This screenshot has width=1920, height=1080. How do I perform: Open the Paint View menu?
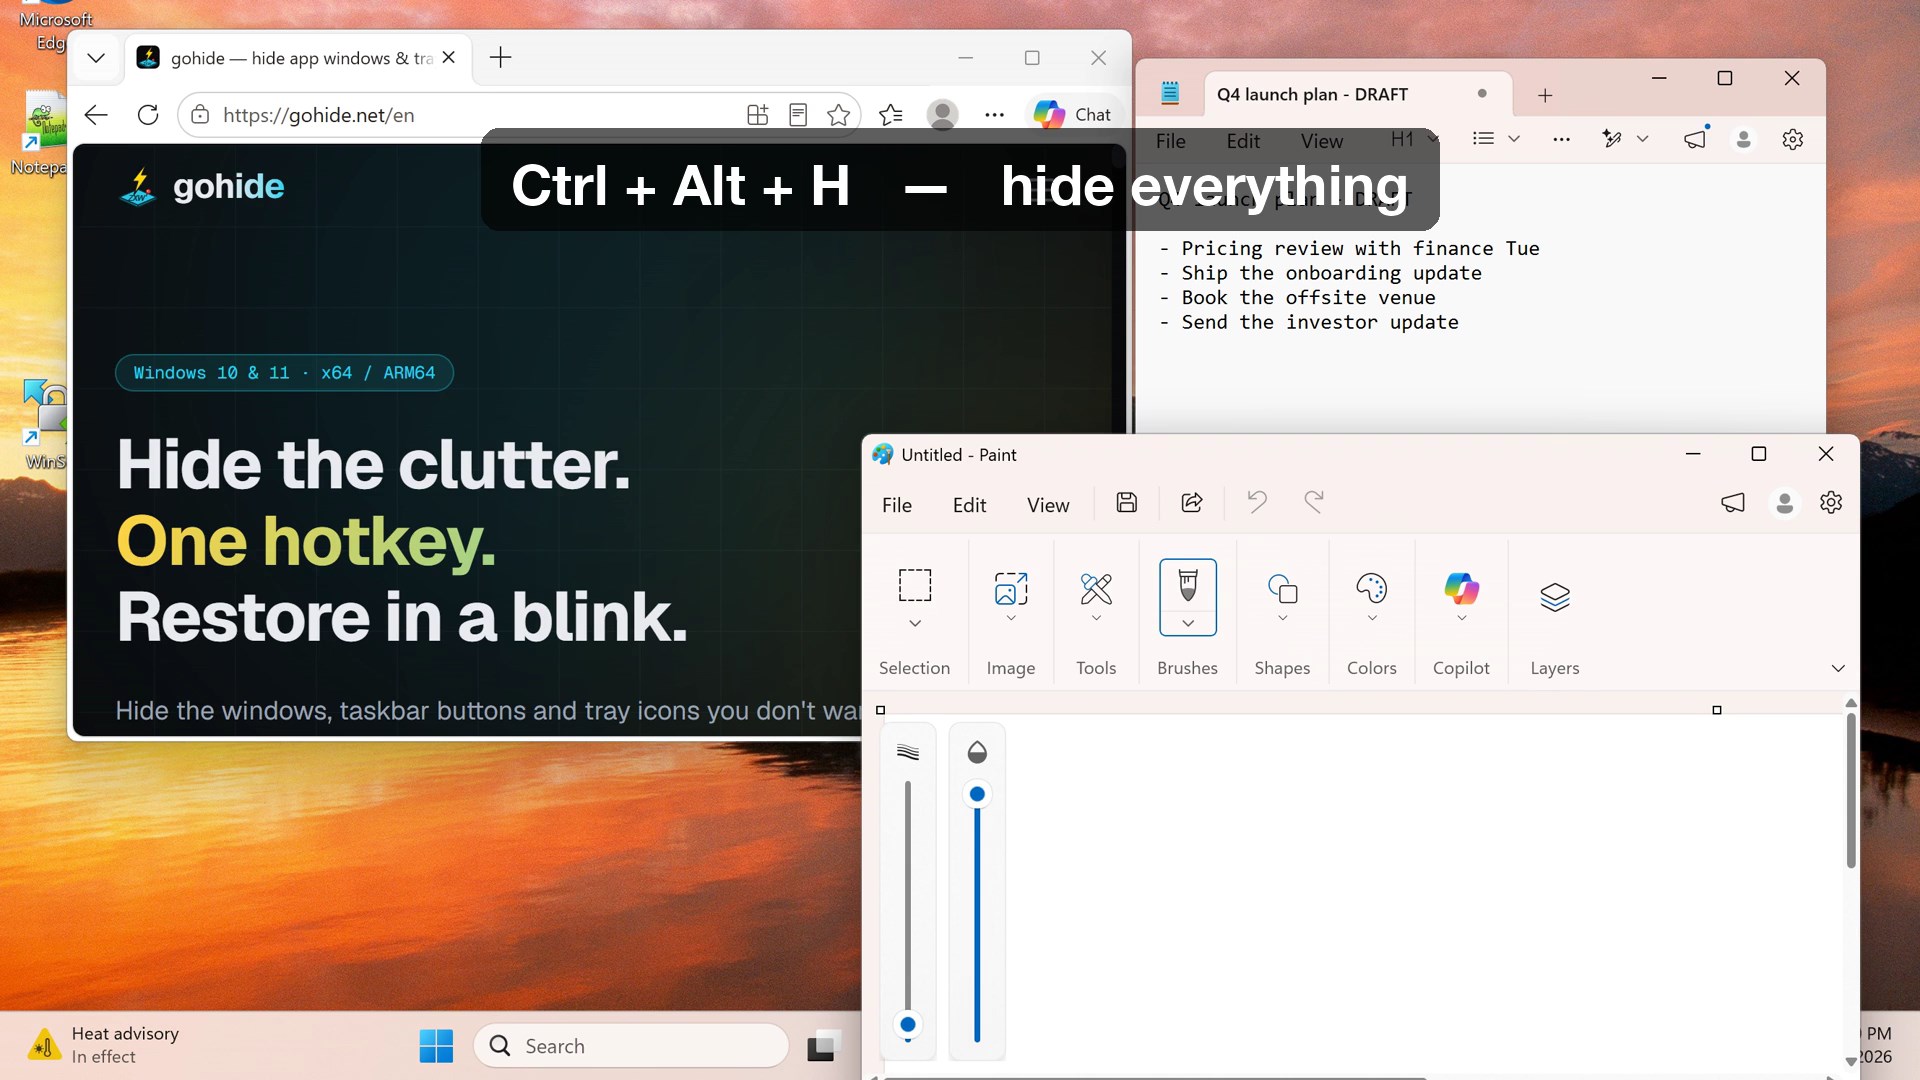1048,505
